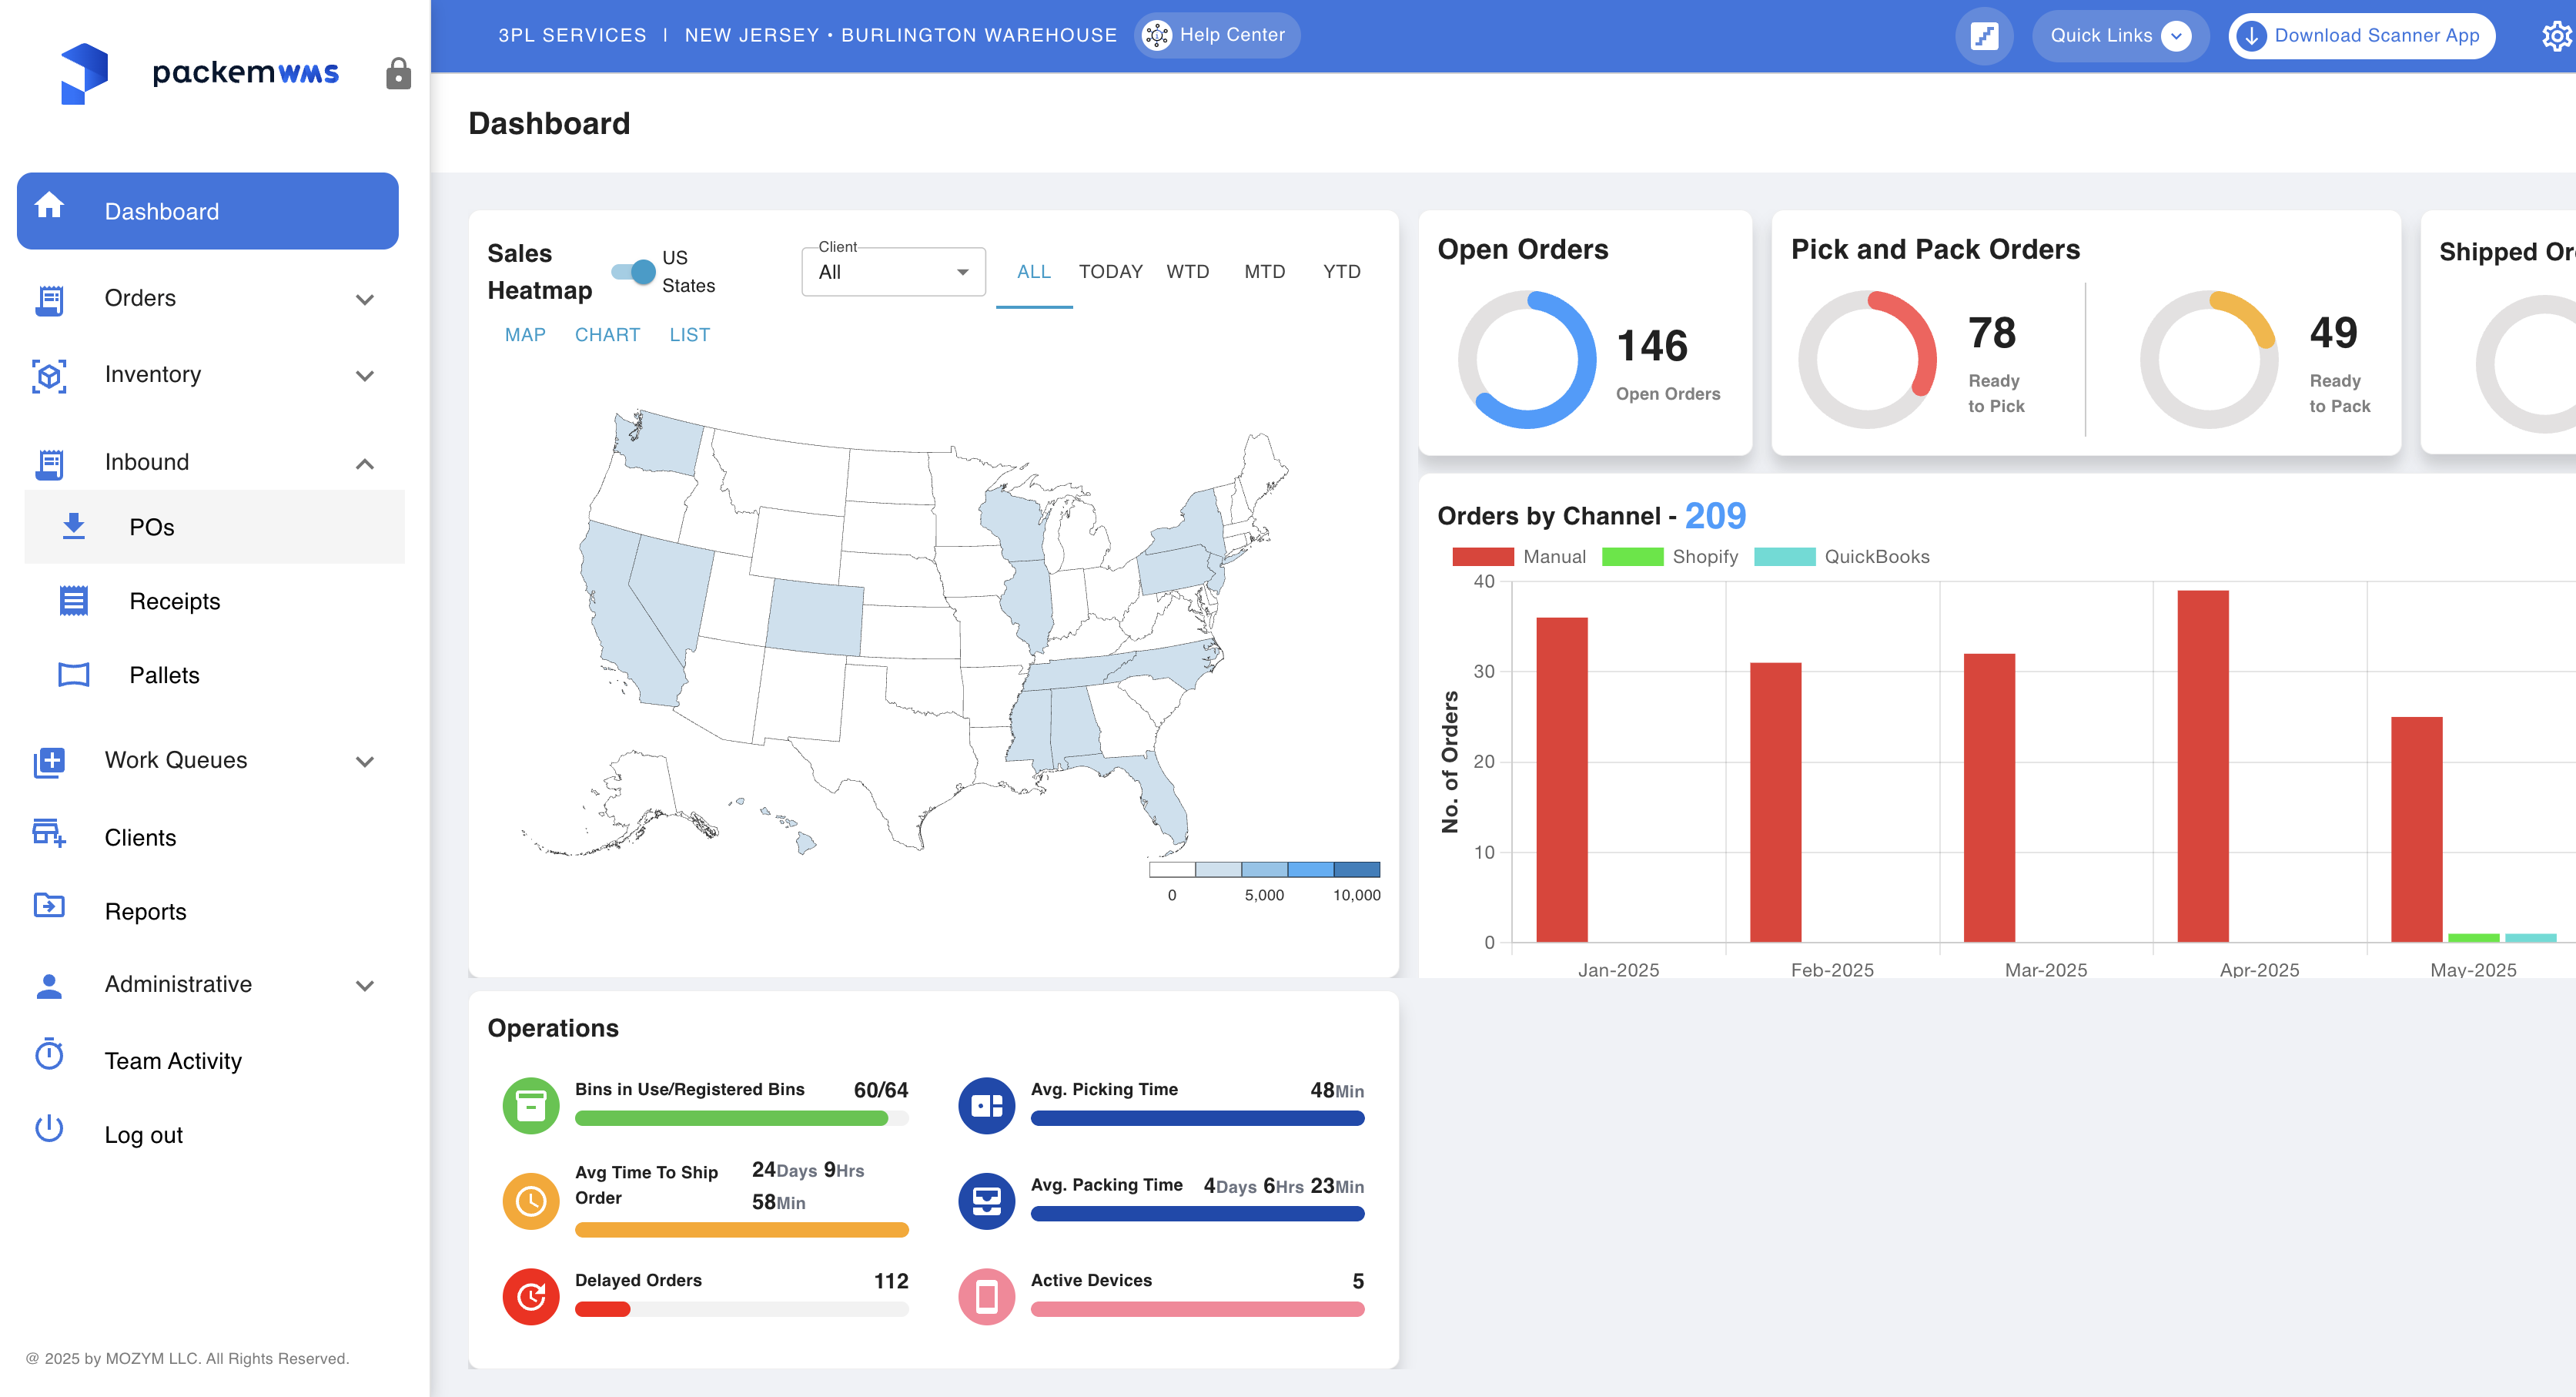Click the Pallets sidebar icon
2576x1397 pixels.
73,675
